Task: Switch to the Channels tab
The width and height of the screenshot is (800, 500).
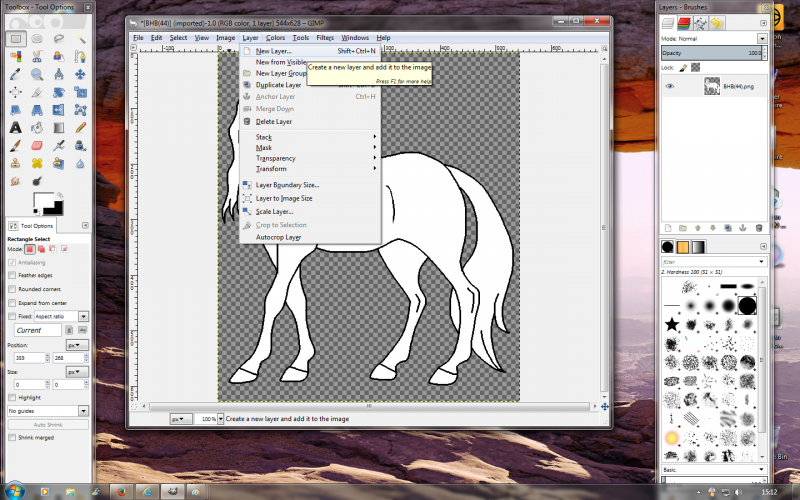Action: (x=684, y=23)
